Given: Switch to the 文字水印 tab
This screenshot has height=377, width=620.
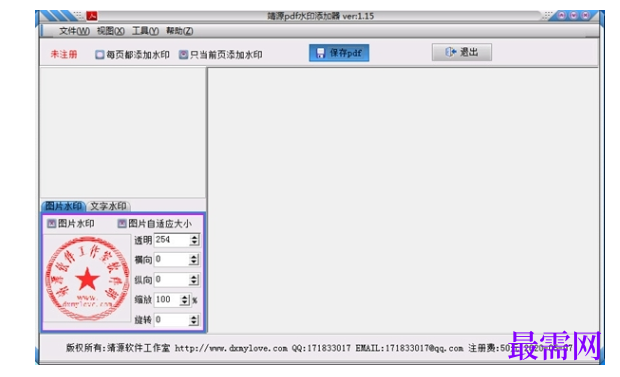Looking at the screenshot, I should pos(108,206).
